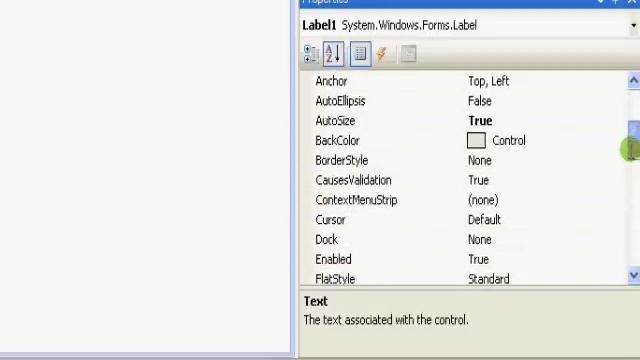Open the Events lightning bolt view
The height and width of the screenshot is (360, 640).
[382, 54]
